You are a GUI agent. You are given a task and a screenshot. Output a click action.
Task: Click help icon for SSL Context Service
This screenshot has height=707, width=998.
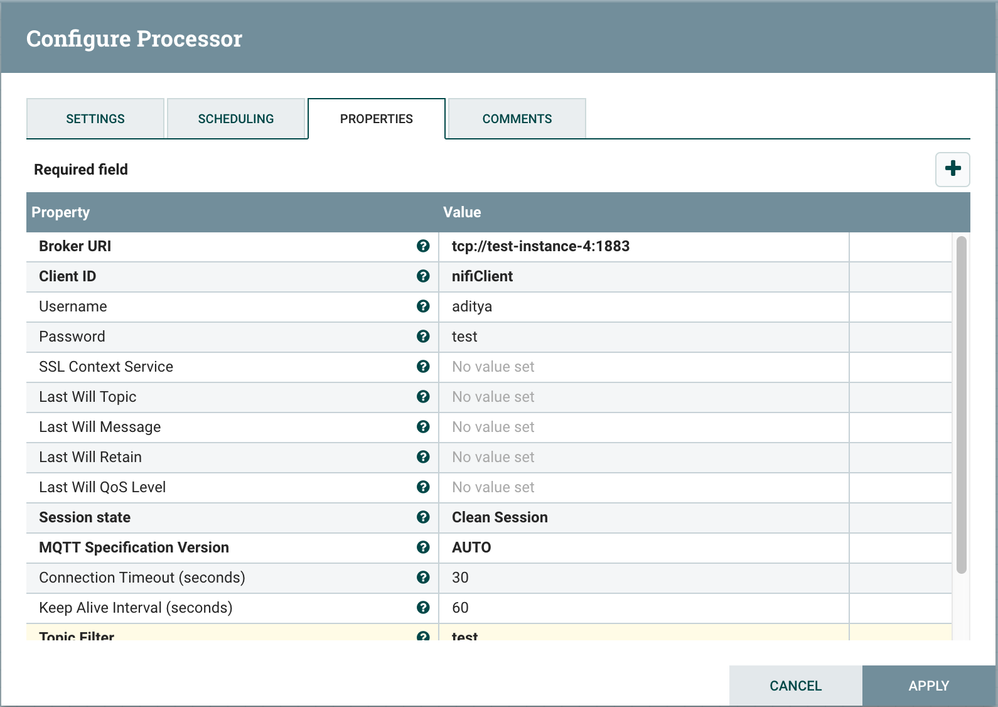point(423,366)
